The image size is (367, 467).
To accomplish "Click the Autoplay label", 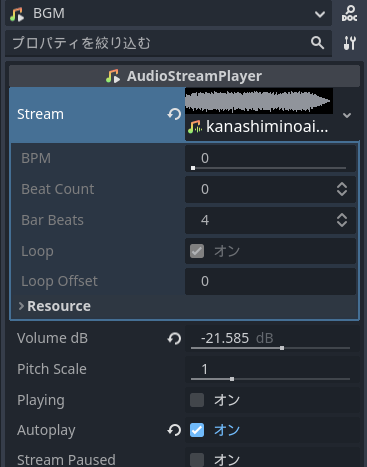I will coord(46,430).
